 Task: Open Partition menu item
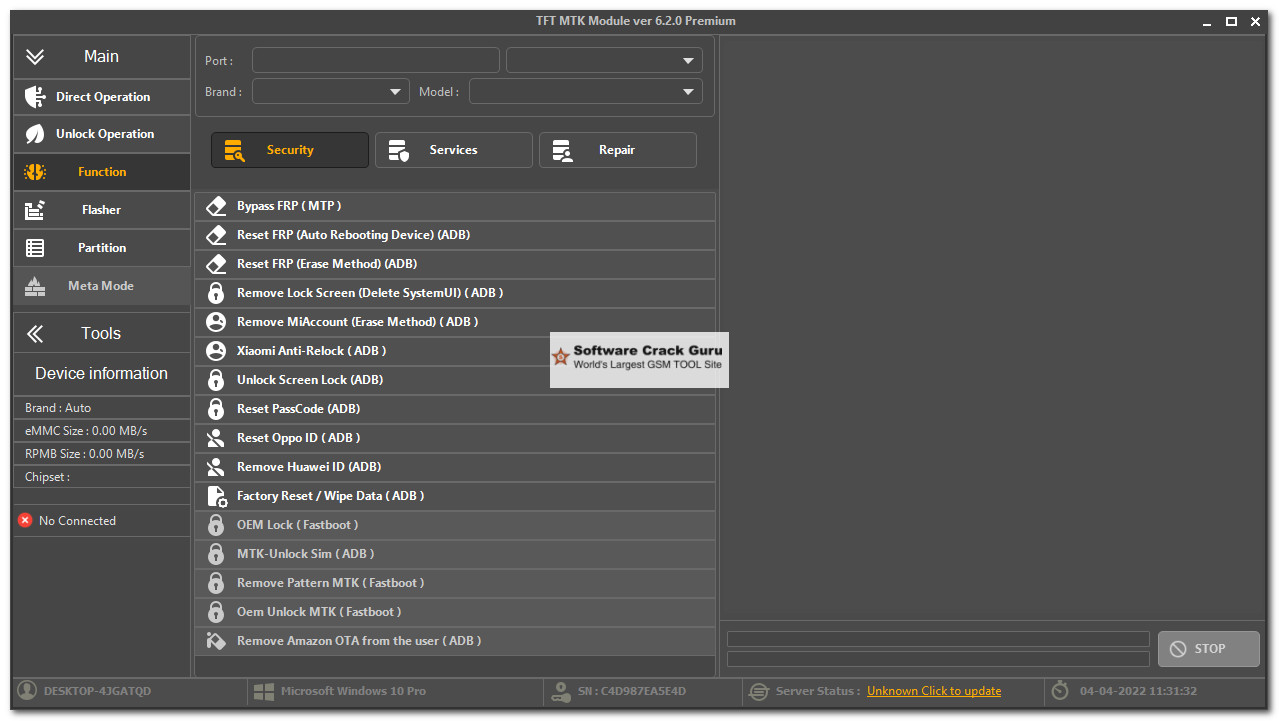(102, 248)
